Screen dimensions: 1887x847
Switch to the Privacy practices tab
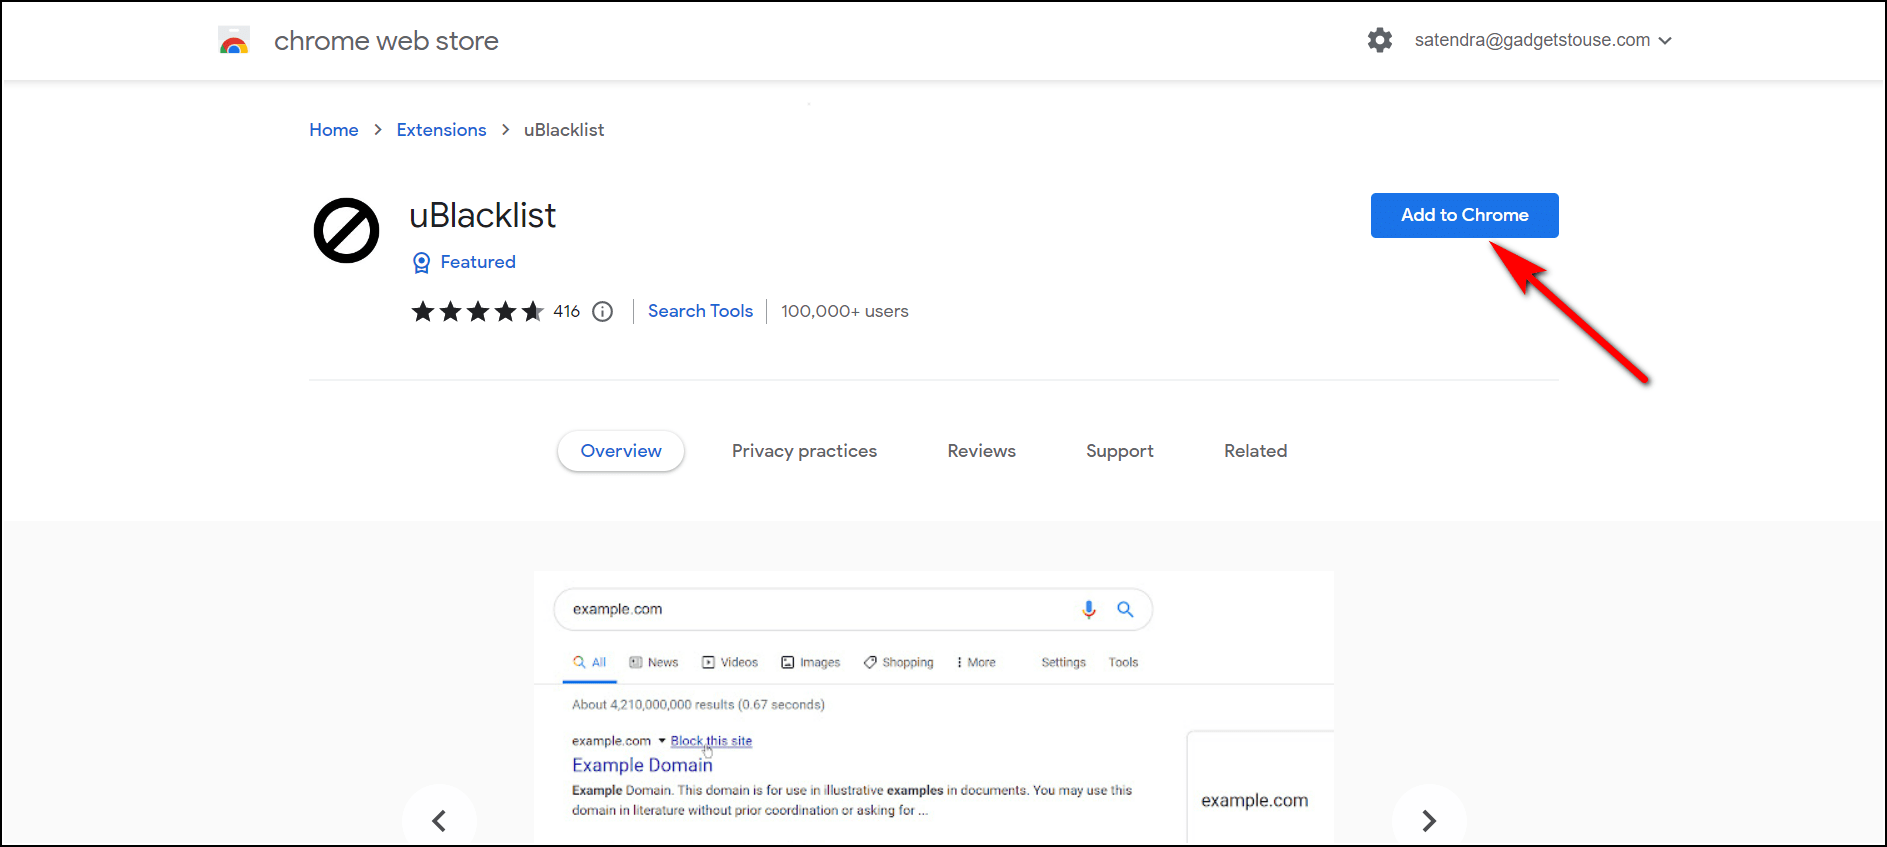click(x=804, y=451)
